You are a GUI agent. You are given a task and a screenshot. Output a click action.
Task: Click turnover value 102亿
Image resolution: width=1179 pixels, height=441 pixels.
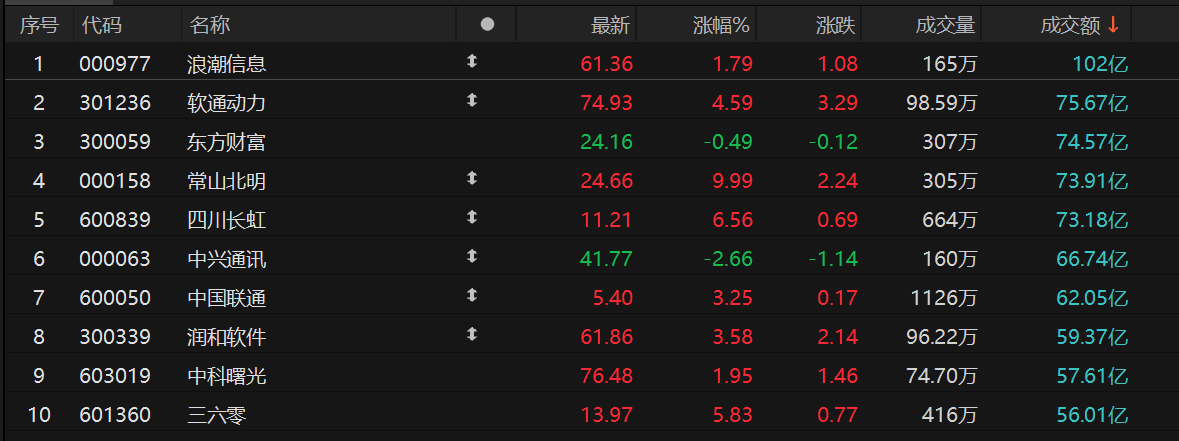1101,65
